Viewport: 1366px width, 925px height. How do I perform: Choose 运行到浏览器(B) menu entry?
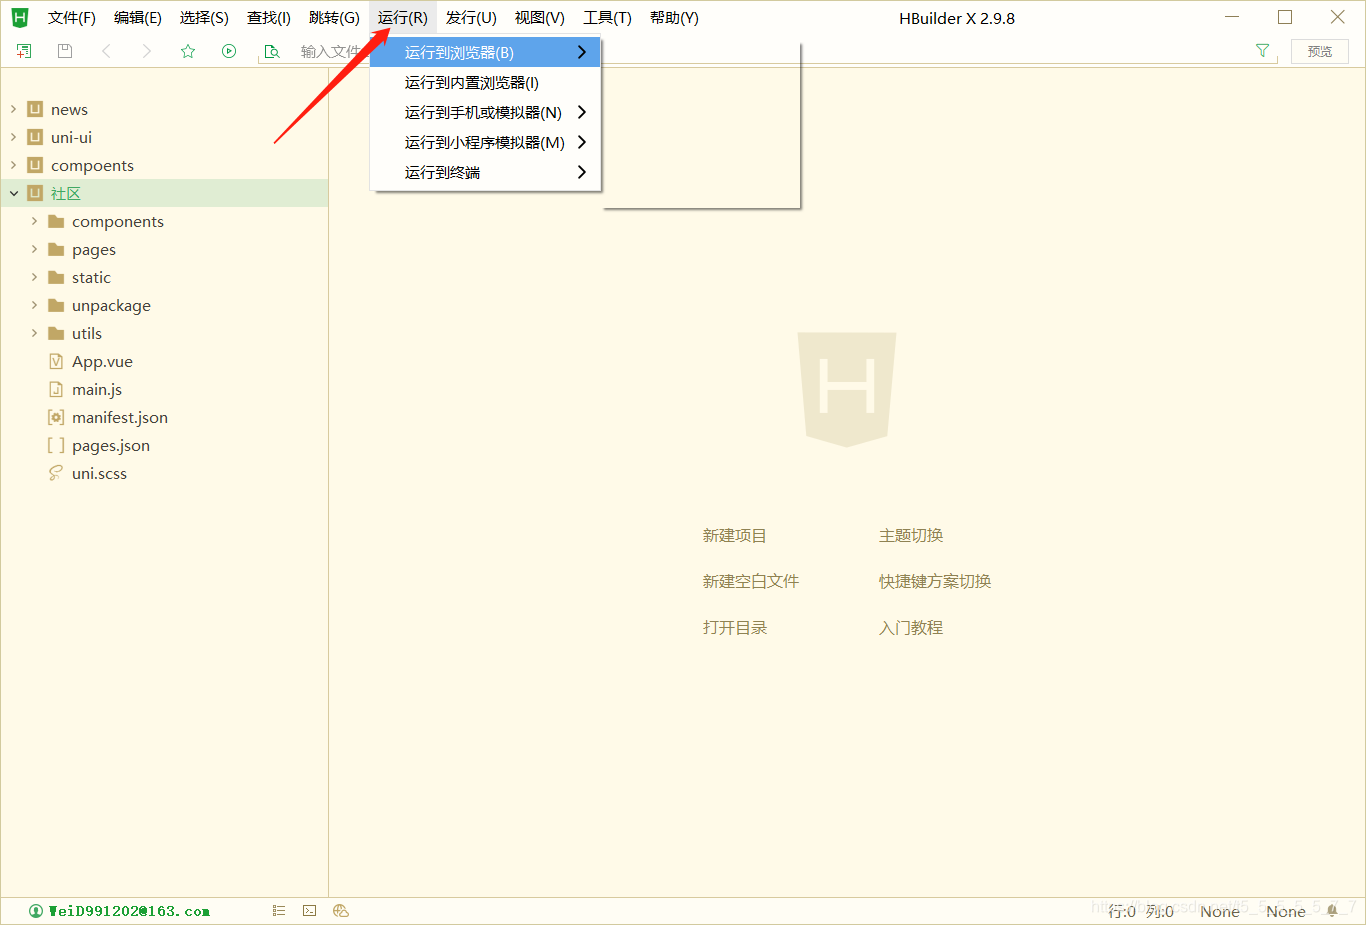point(485,52)
